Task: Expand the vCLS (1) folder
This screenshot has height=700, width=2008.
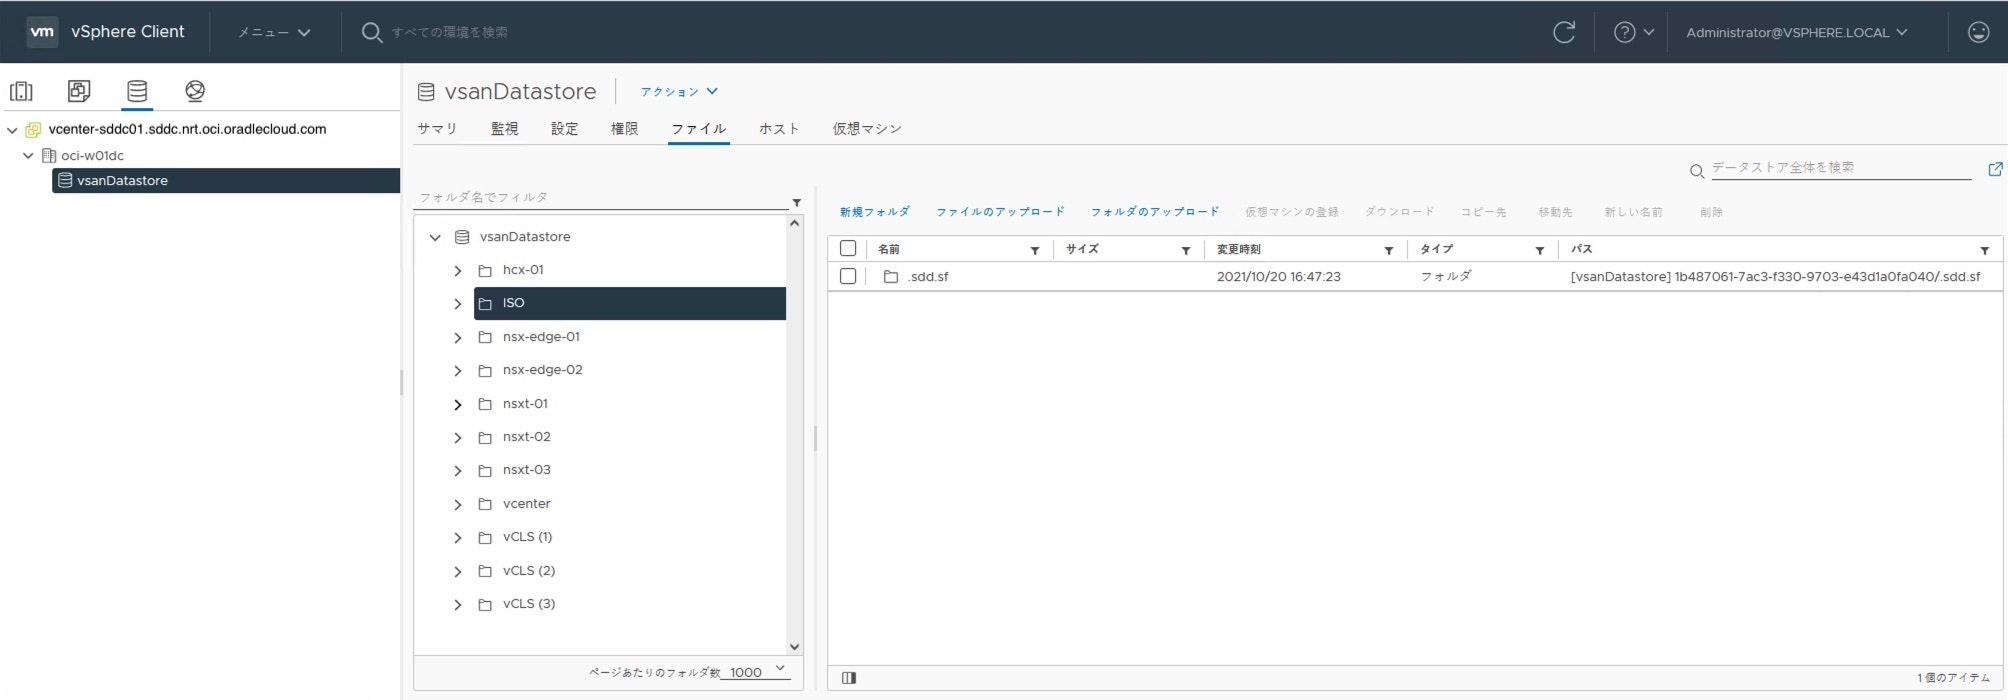Action: coord(458,538)
